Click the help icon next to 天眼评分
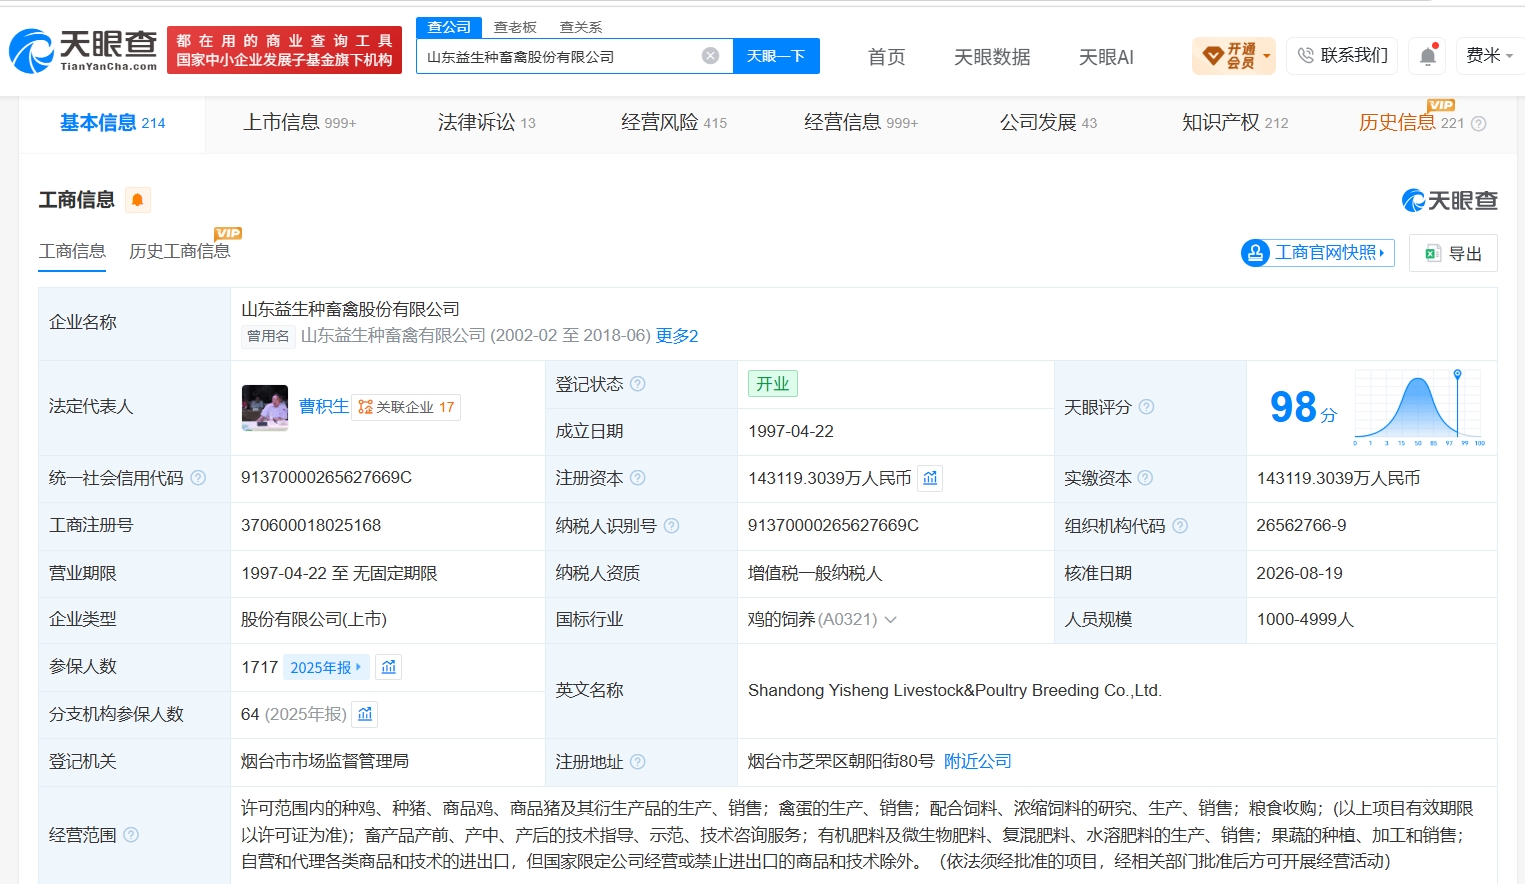The image size is (1525, 884). 1146,407
